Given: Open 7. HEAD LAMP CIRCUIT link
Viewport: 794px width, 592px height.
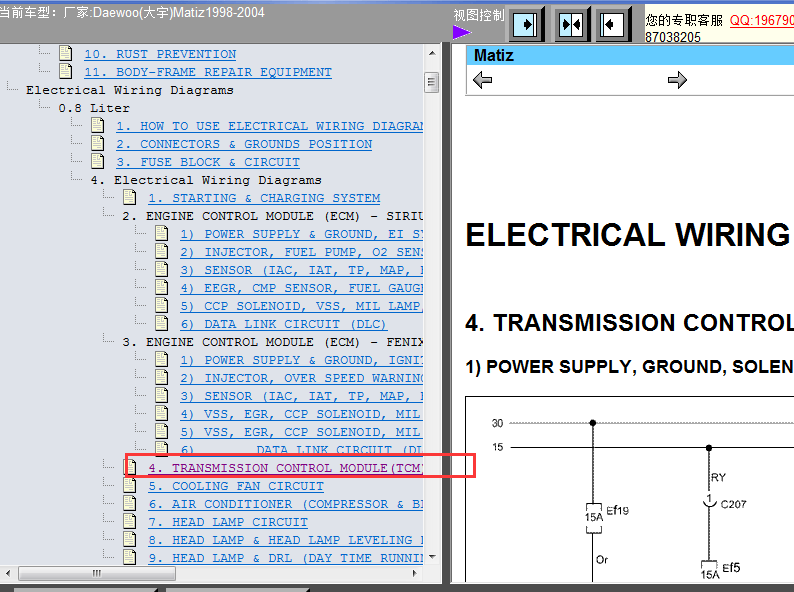Looking at the screenshot, I should (228, 522).
